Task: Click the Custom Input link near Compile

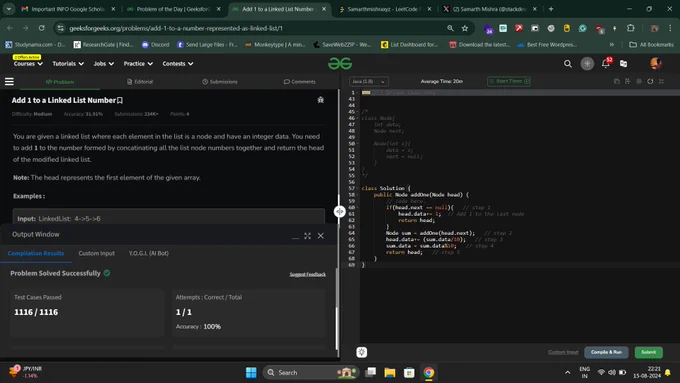Action: click(x=563, y=352)
